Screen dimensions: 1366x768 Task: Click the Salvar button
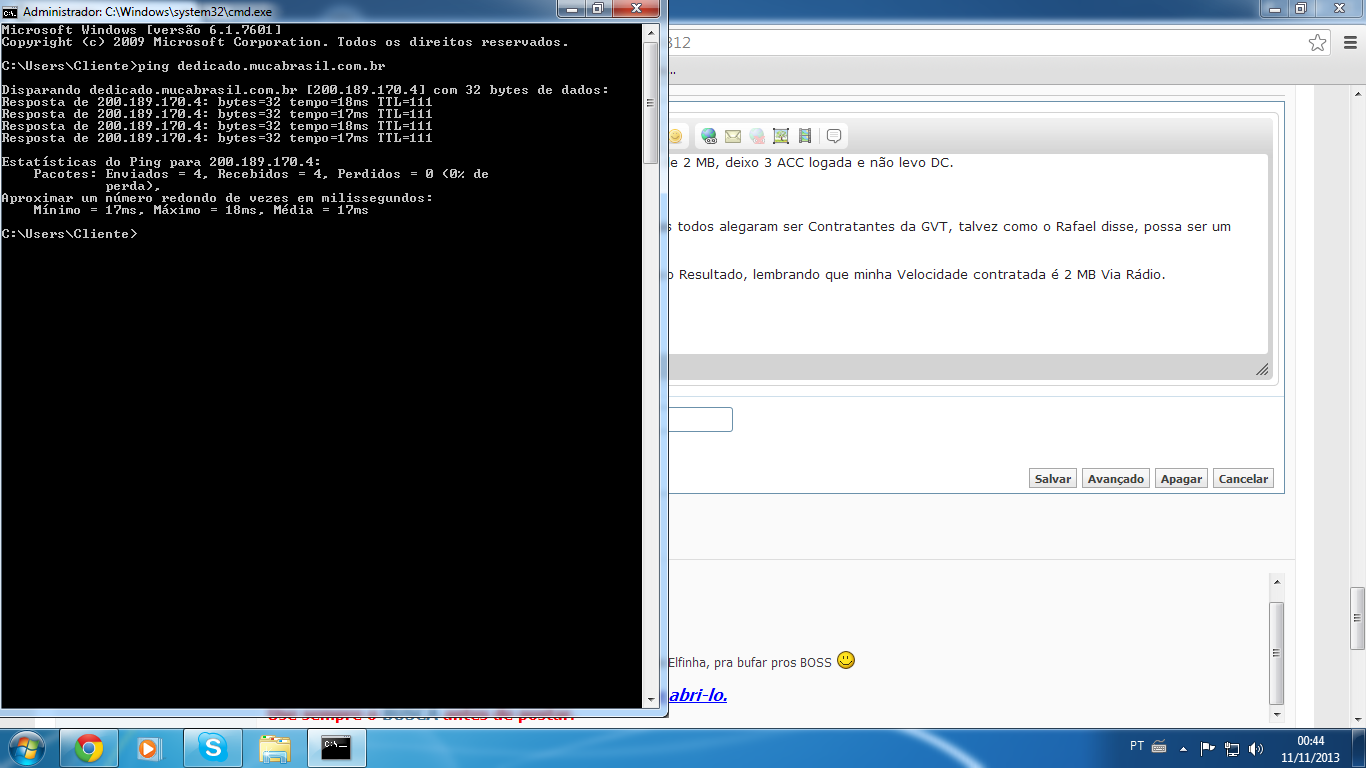tap(1052, 479)
